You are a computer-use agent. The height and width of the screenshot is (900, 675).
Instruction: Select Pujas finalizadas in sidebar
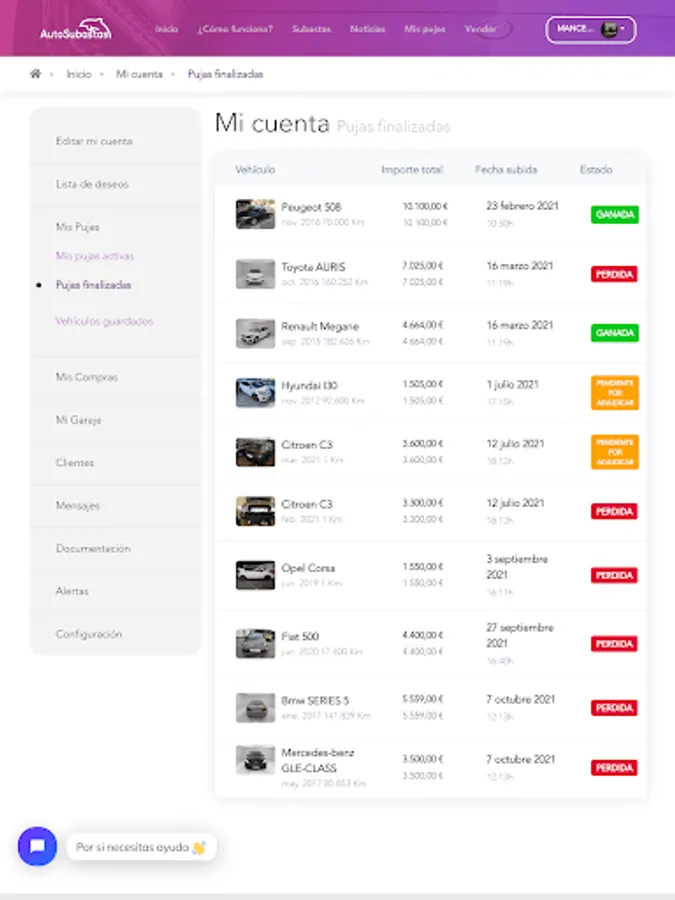(x=94, y=285)
